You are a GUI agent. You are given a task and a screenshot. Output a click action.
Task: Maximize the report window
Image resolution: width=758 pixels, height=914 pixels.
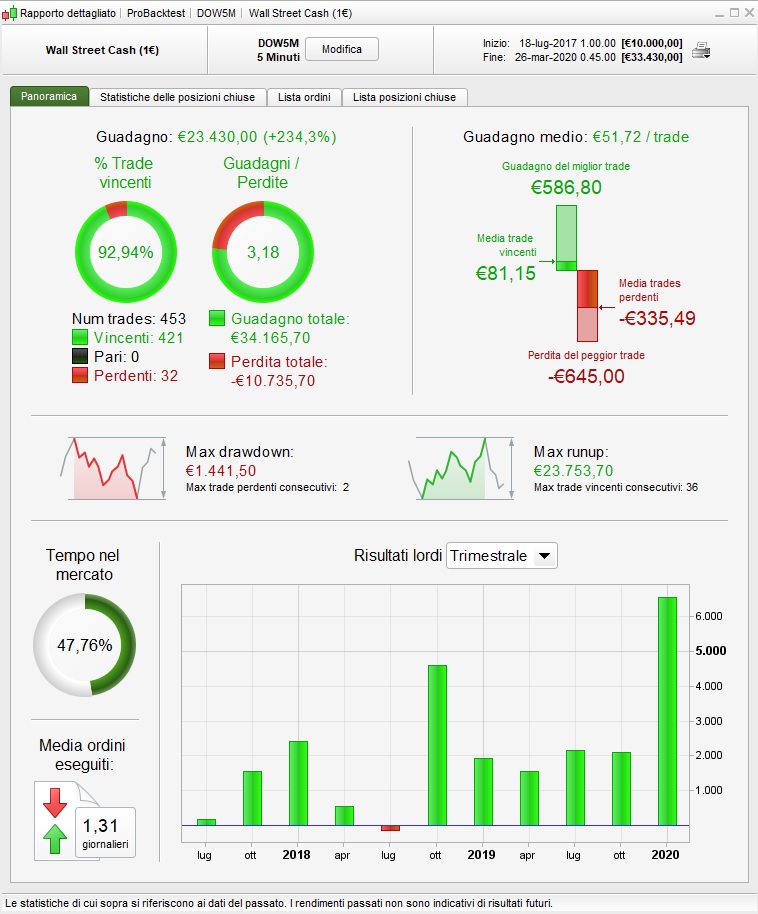pos(735,12)
